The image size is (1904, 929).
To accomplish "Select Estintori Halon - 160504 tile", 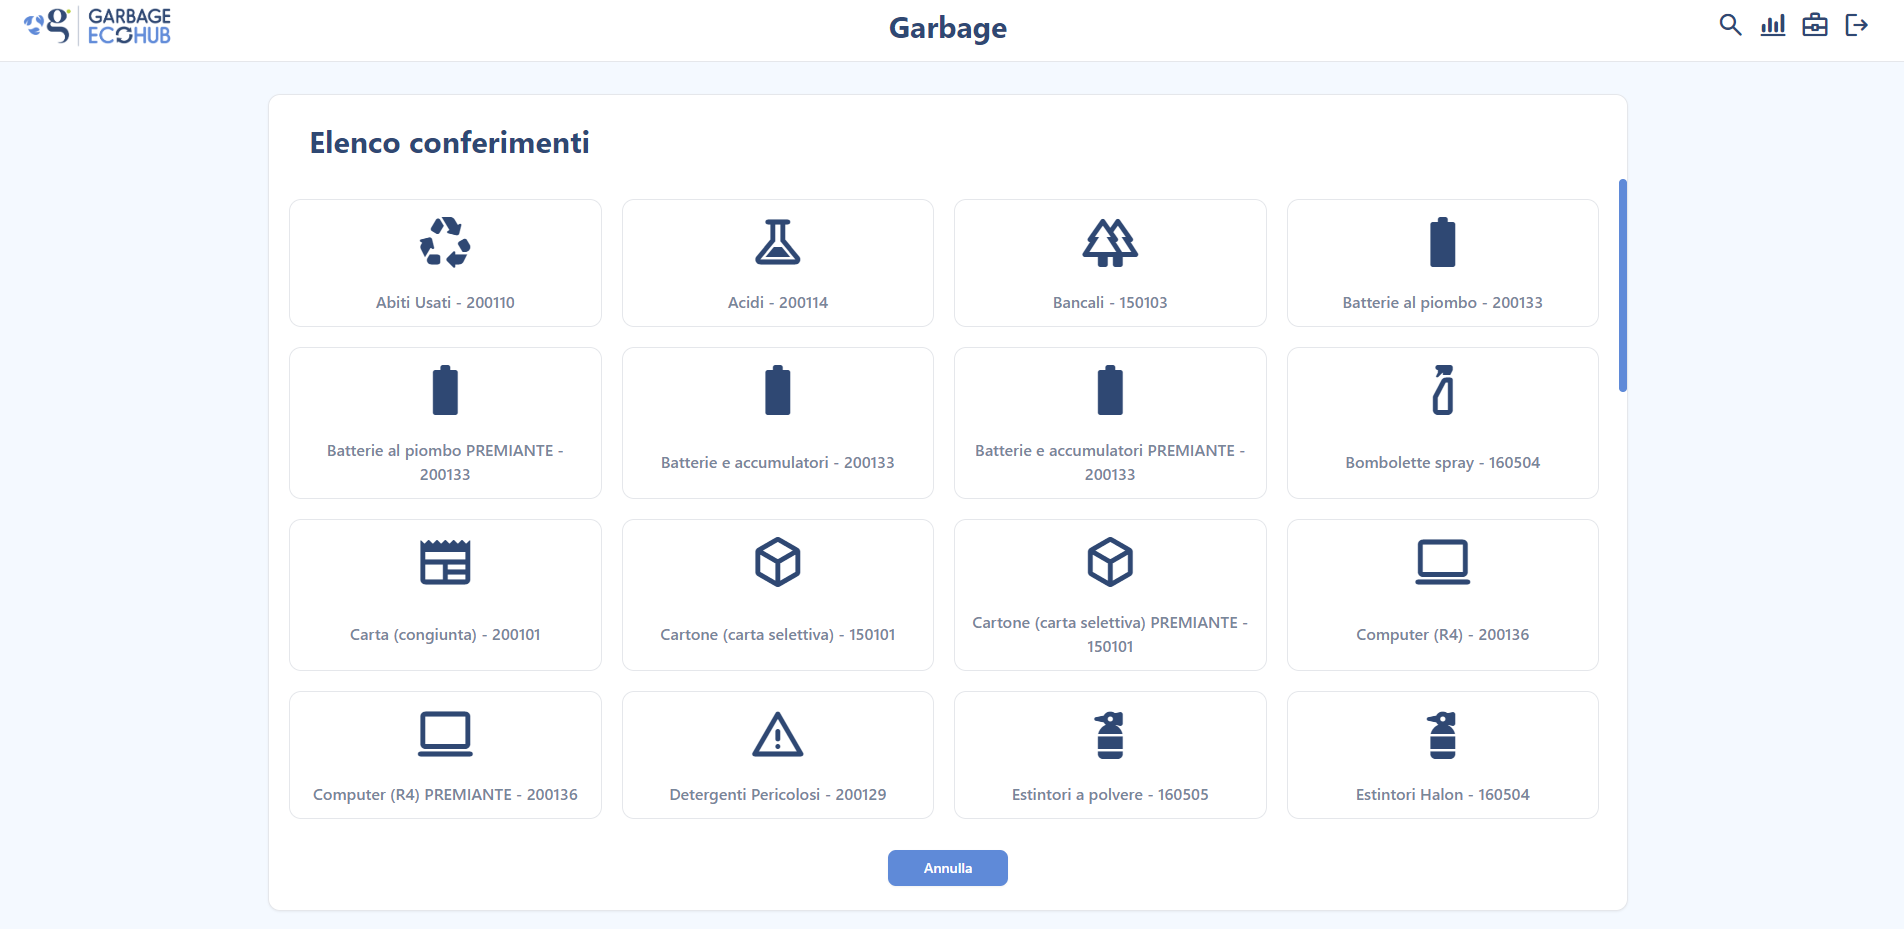I will [1442, 755].
